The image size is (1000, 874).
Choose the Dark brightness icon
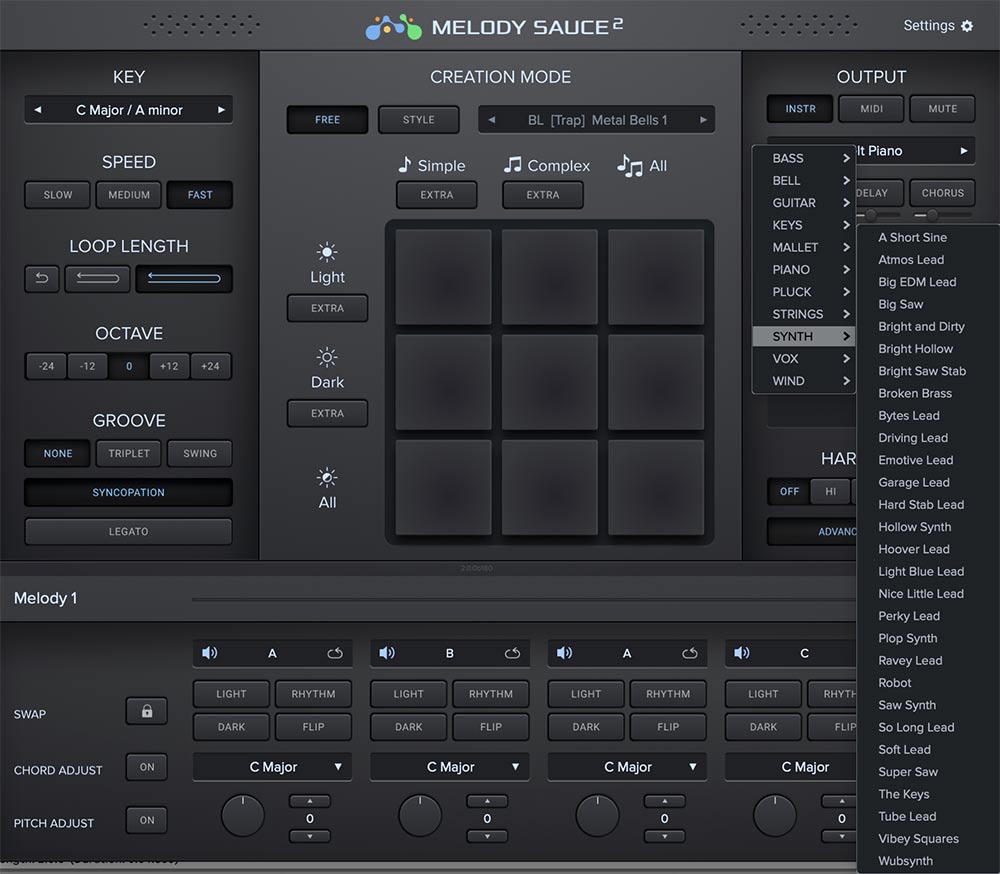pos(327,358)
